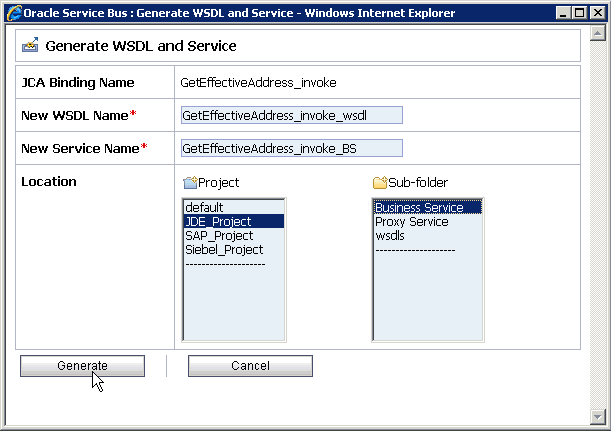Click the Project folder icon
611x431 pixels.
190,182
